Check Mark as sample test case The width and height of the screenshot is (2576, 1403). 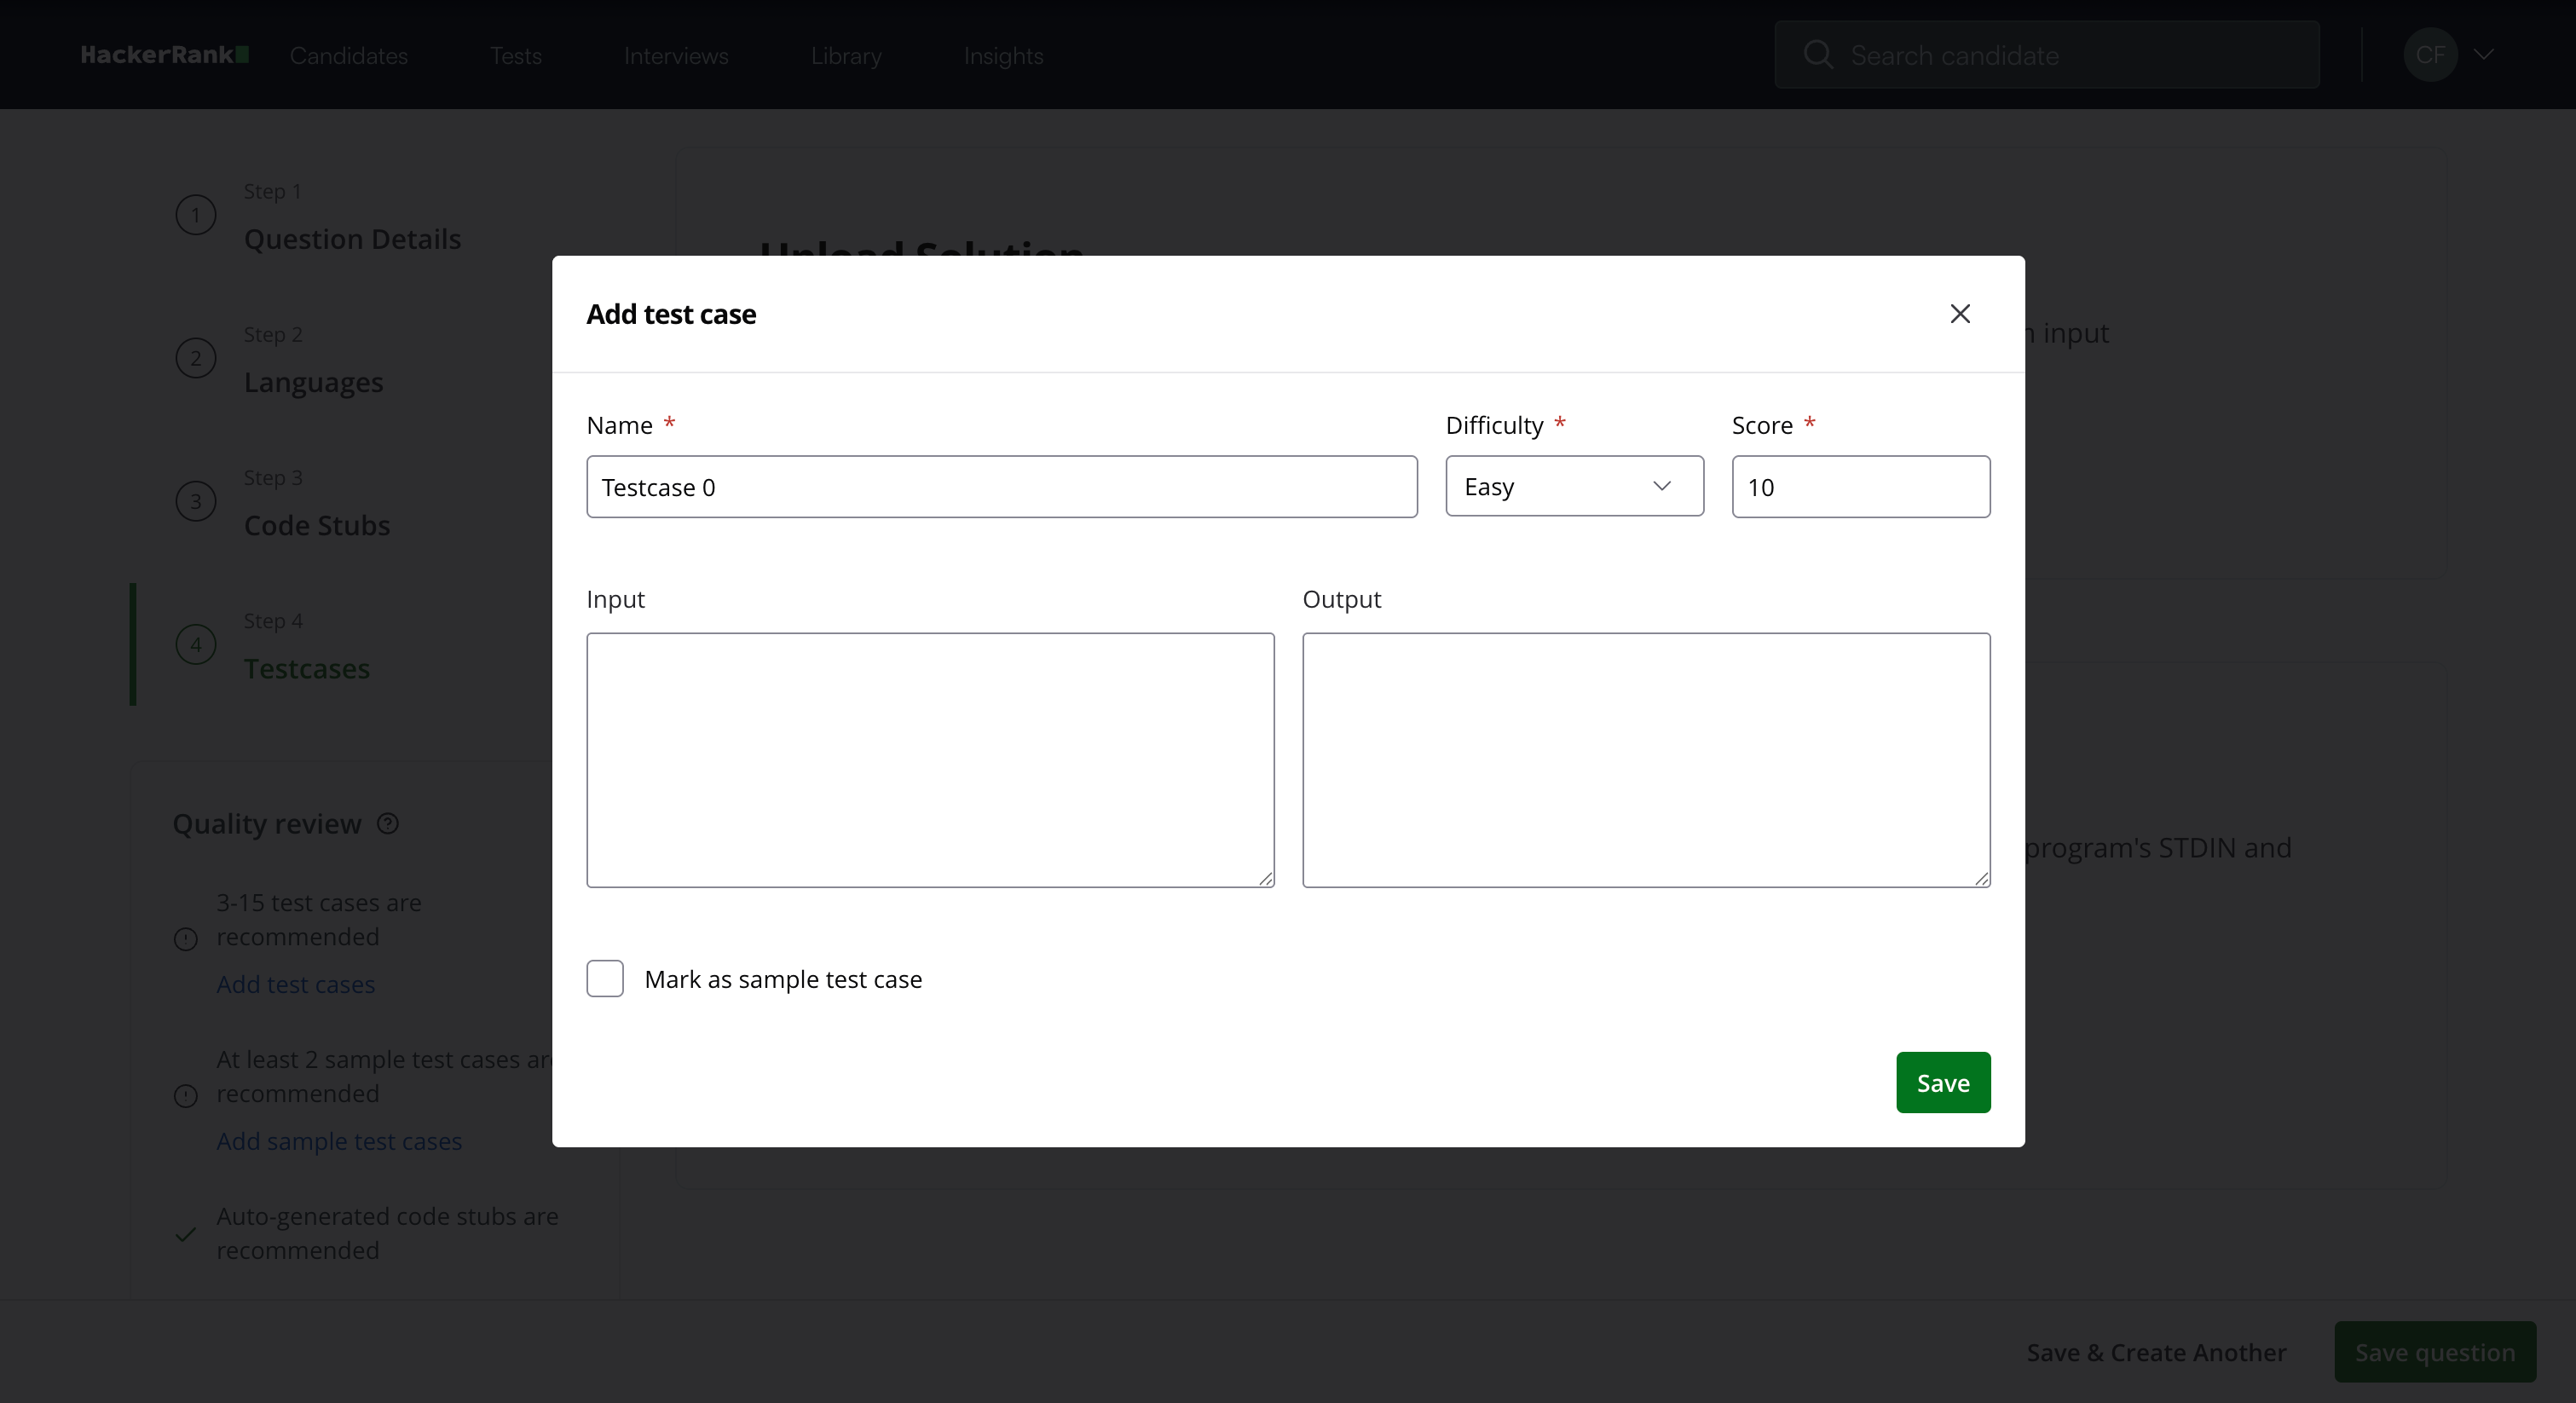pos(605,979)
